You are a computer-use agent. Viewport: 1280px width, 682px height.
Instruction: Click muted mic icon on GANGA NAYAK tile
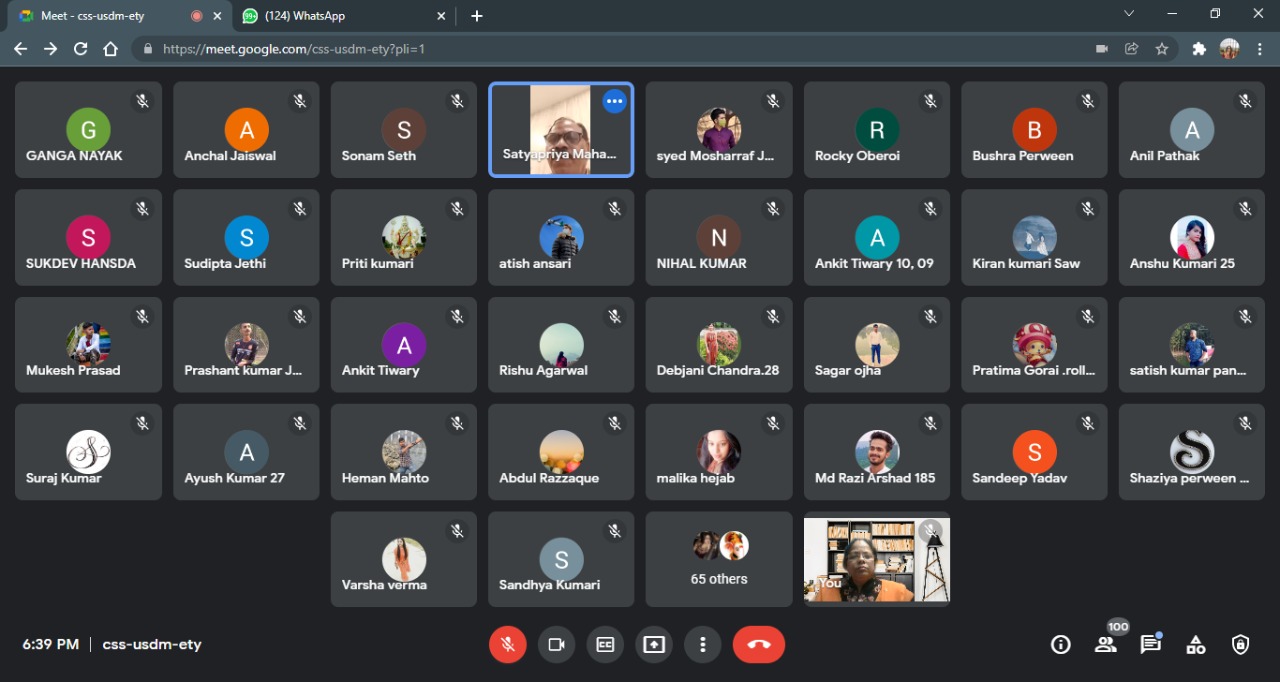tap(142, 101)
